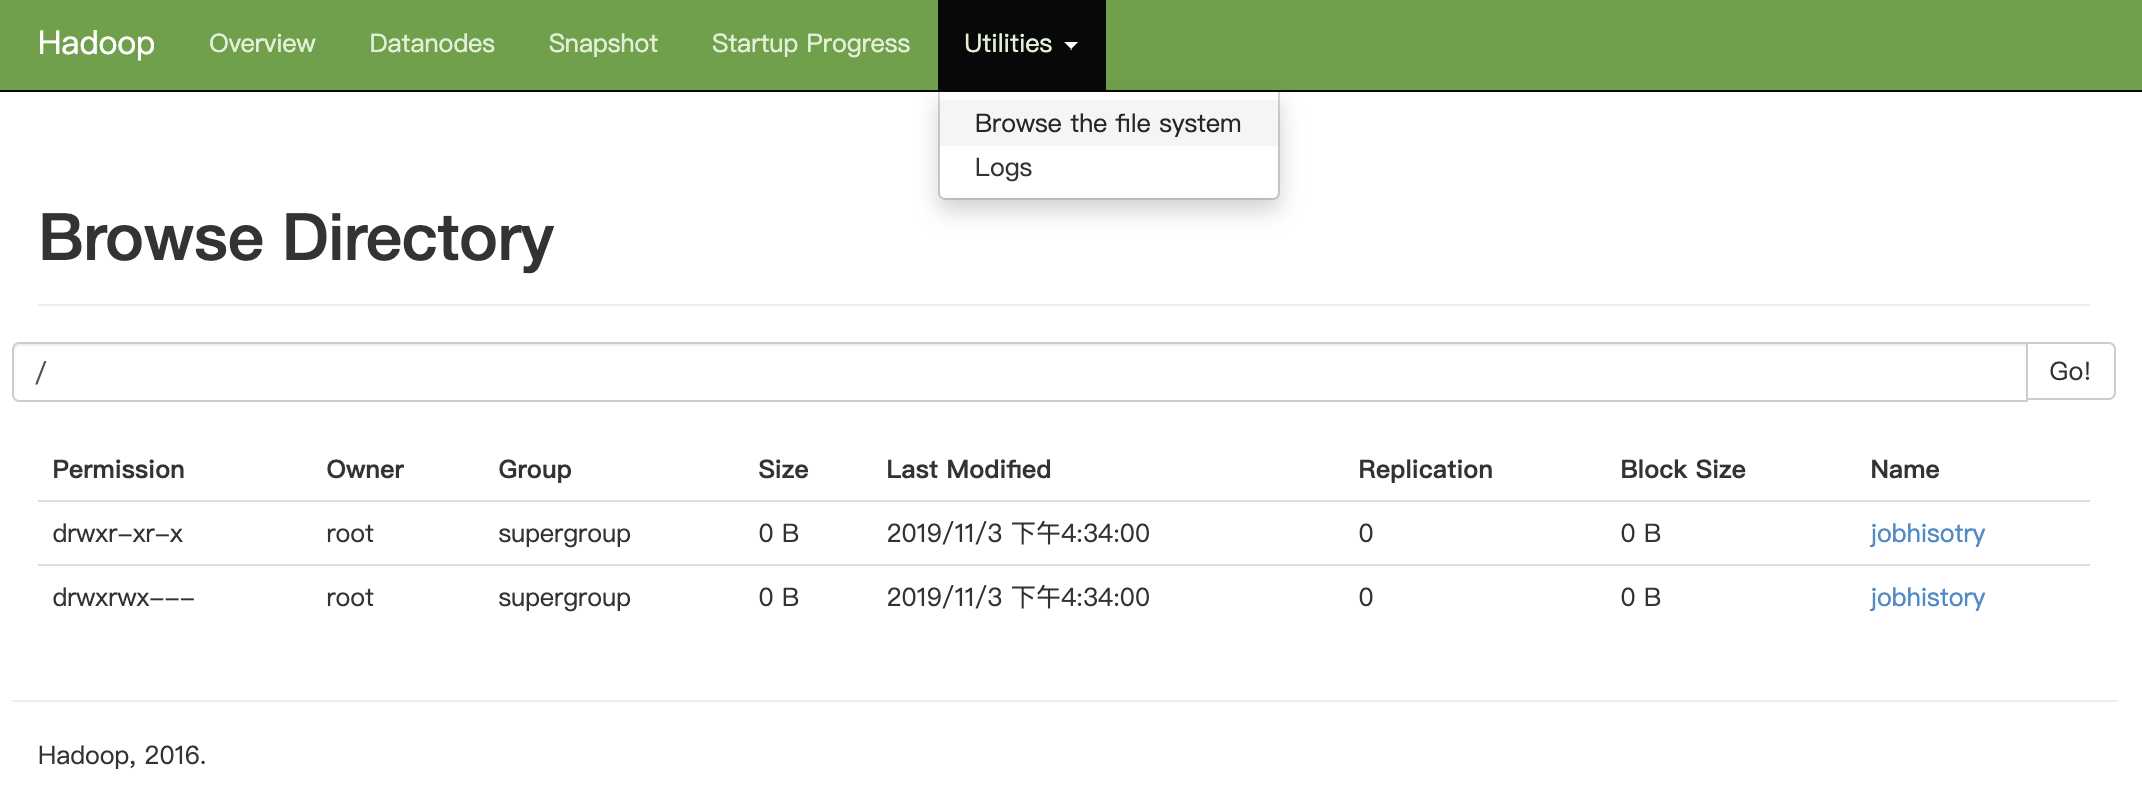Open the jobhisotry directory link
The height and width of the screenshot is (796, 2142).
[1927, 533]
